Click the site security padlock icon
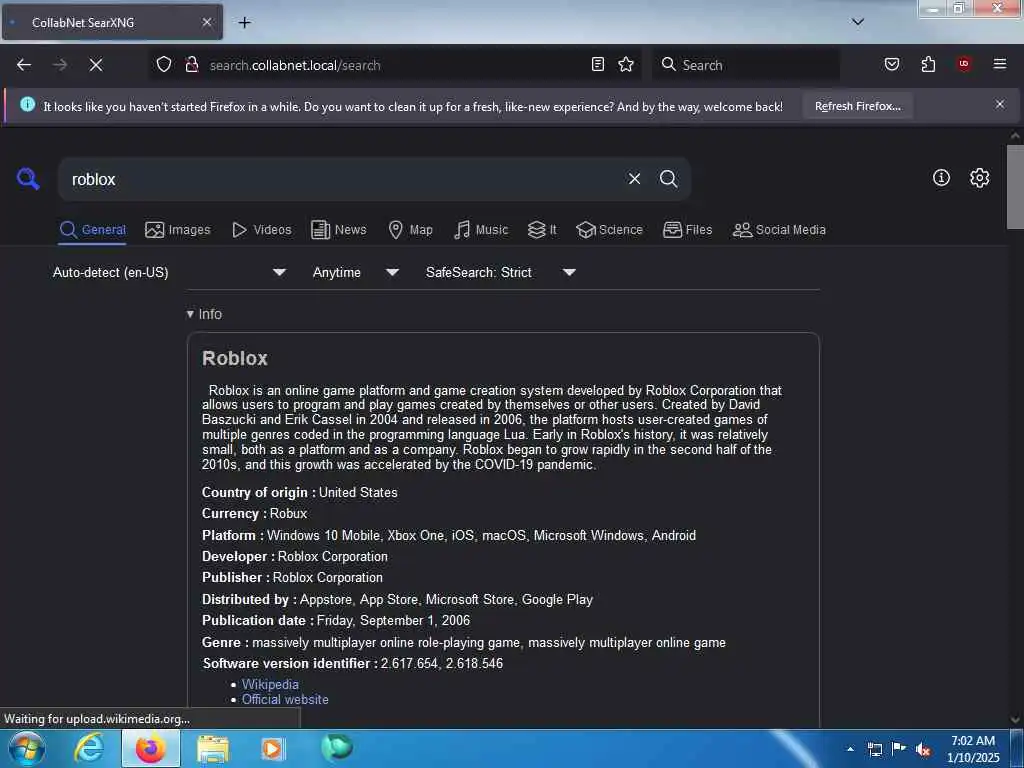This screenshot has width=1024, height=768. pyautogui.click(x=192, y=64)
